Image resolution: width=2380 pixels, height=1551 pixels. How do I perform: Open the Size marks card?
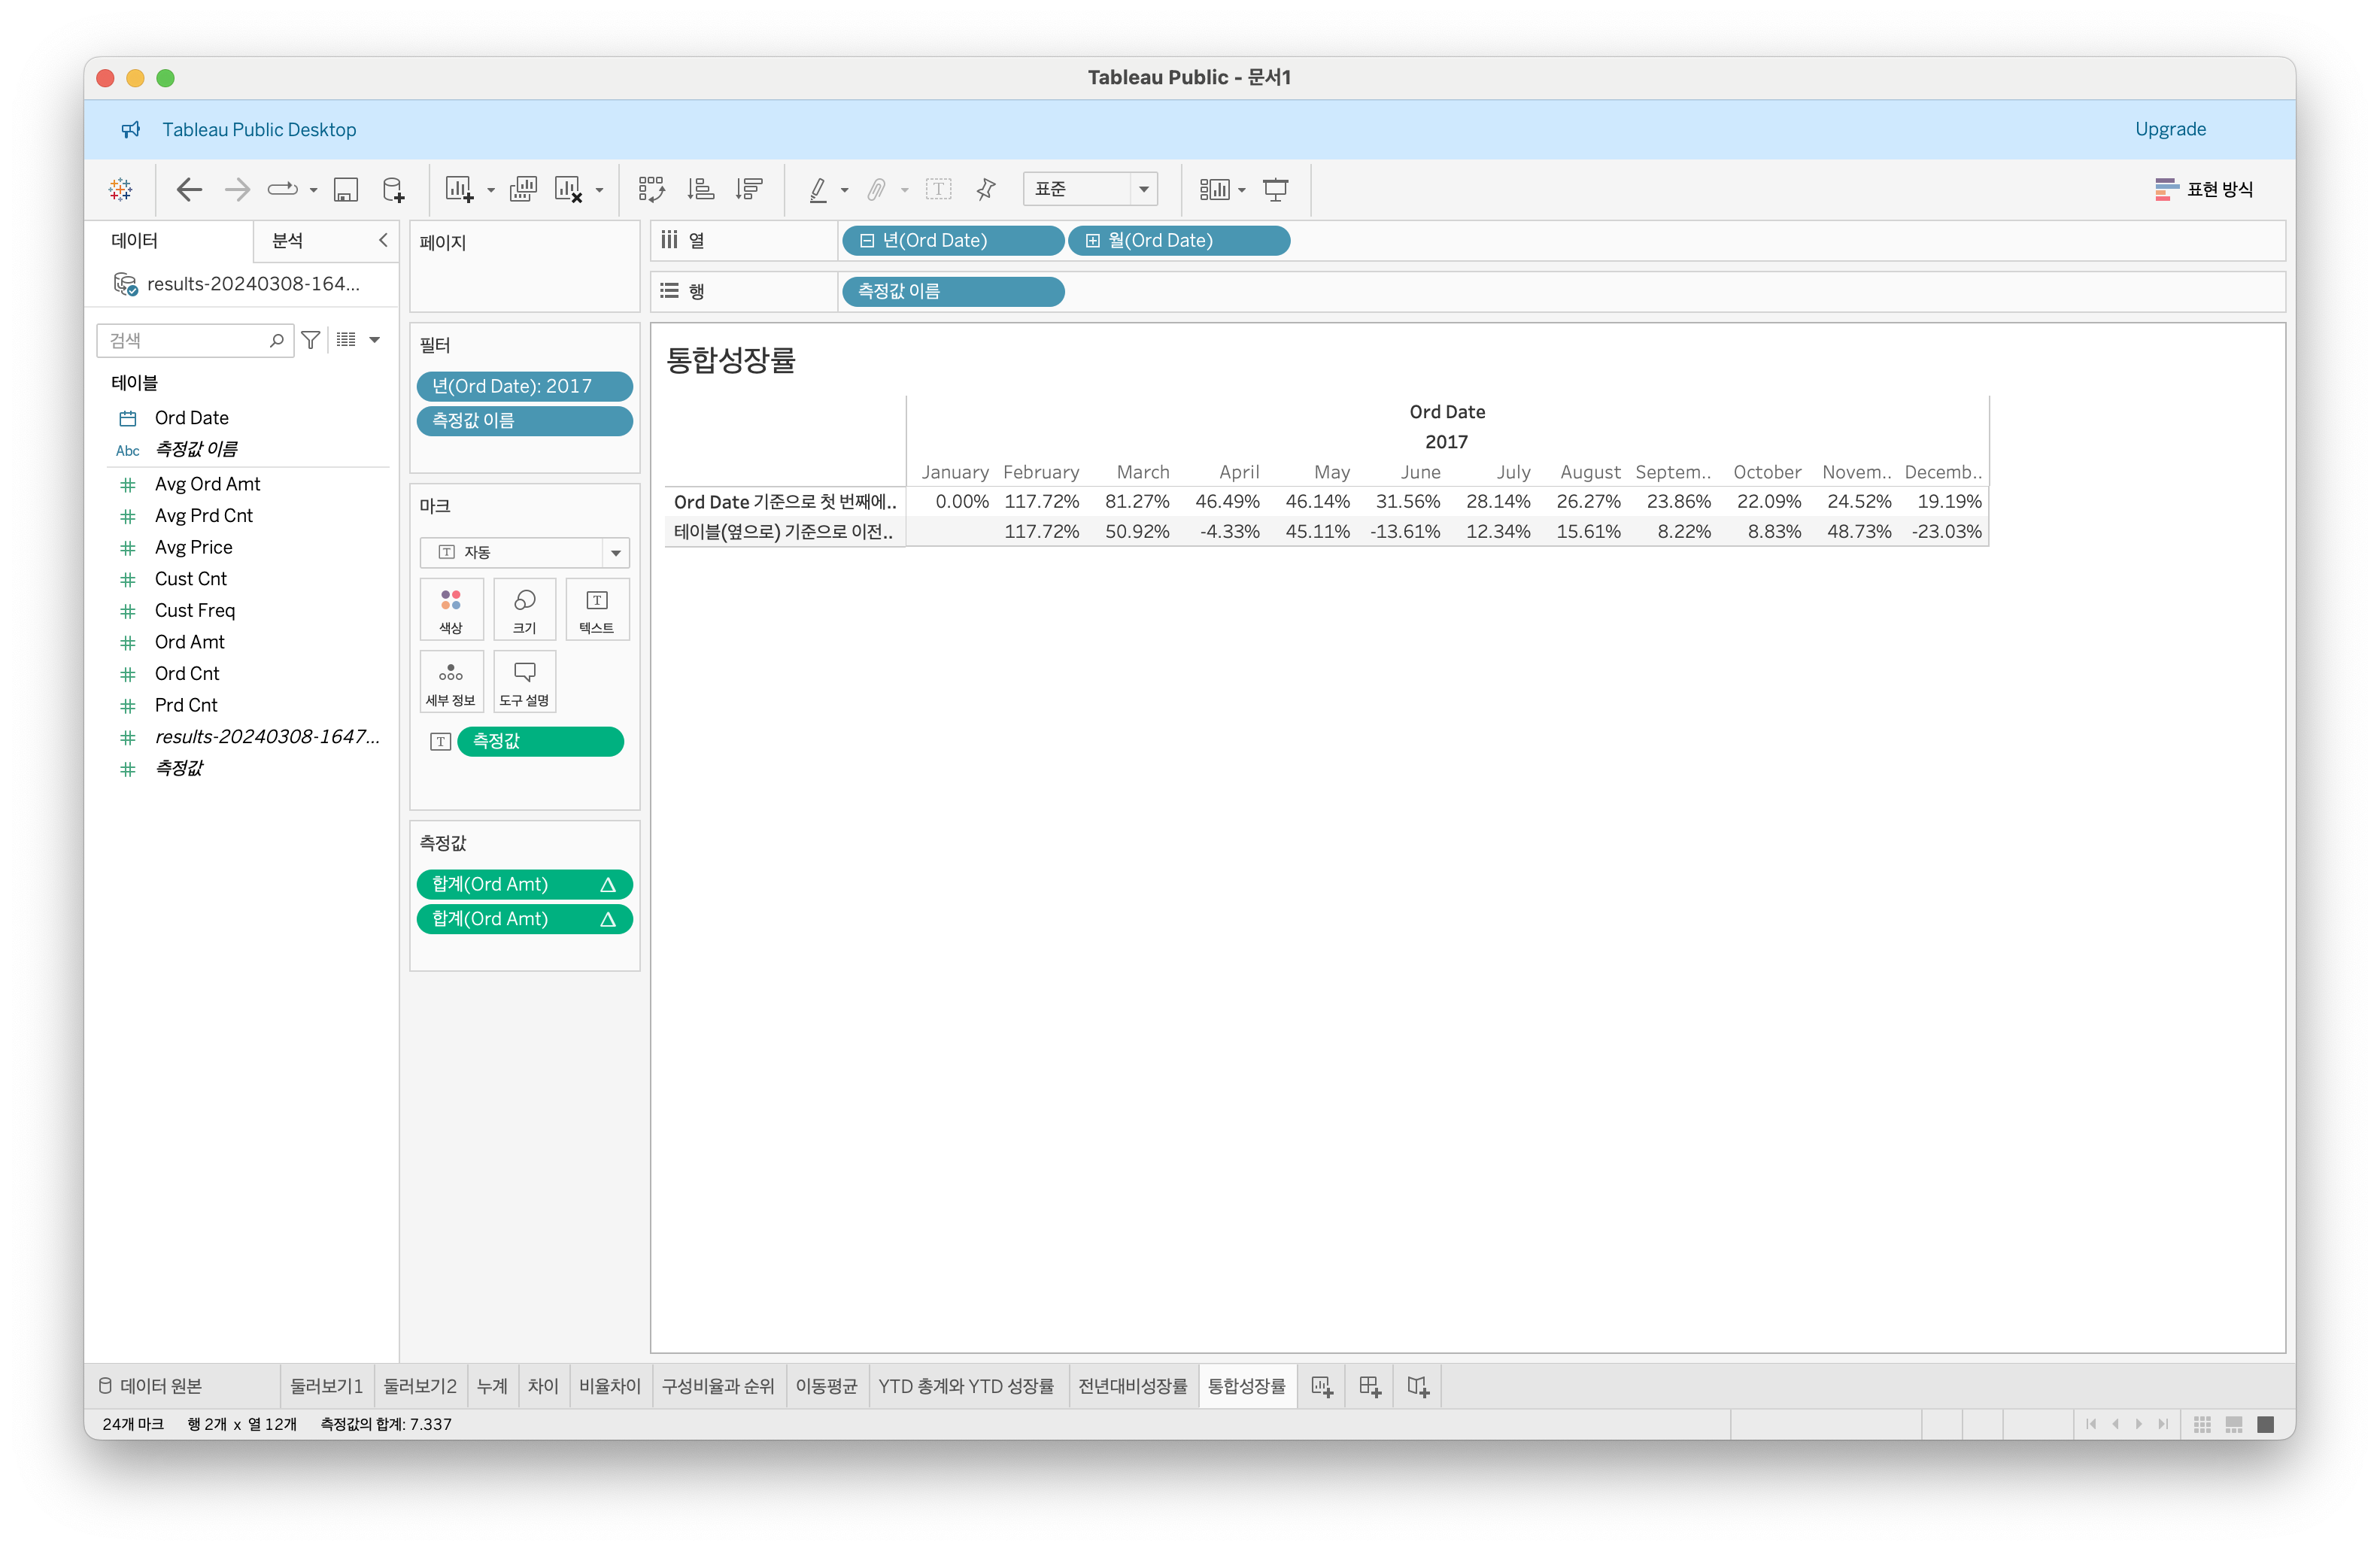[x=525, y=609]
